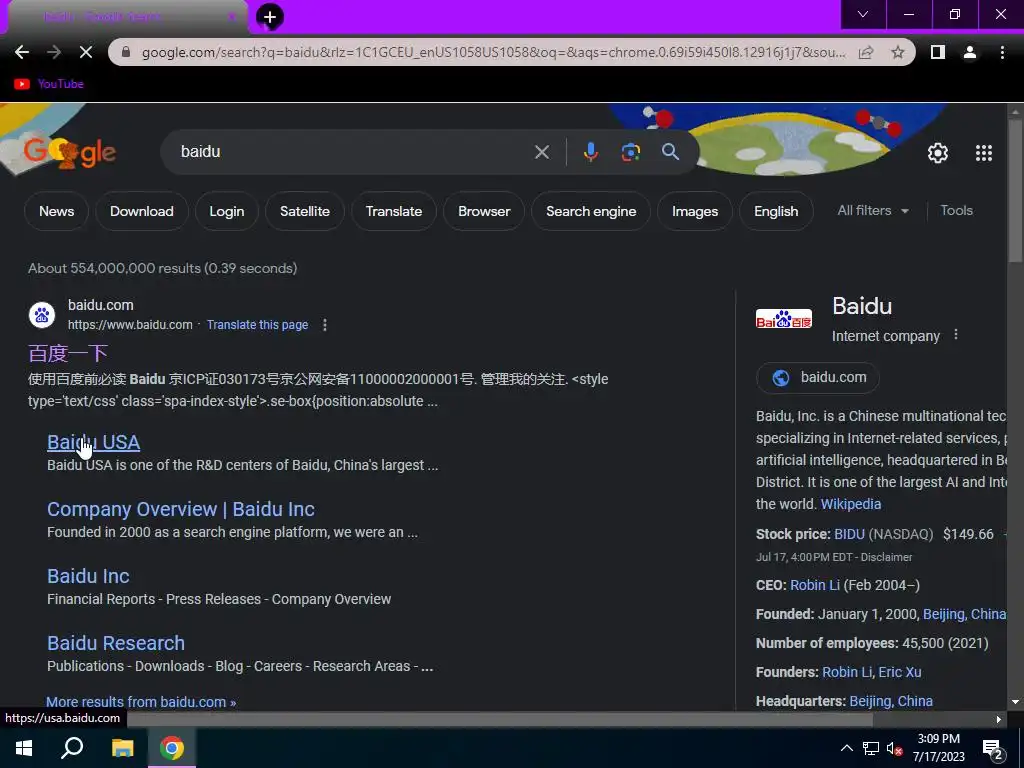
Task: Open Windows taskbar search
Action: tap(72, 748)
